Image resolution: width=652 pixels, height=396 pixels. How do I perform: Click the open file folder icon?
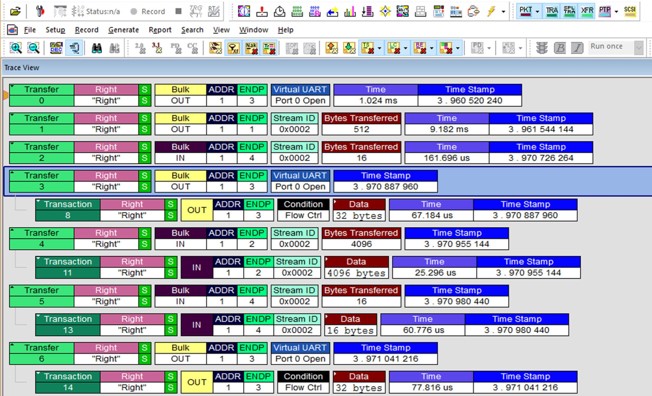[x=15, y=11]
